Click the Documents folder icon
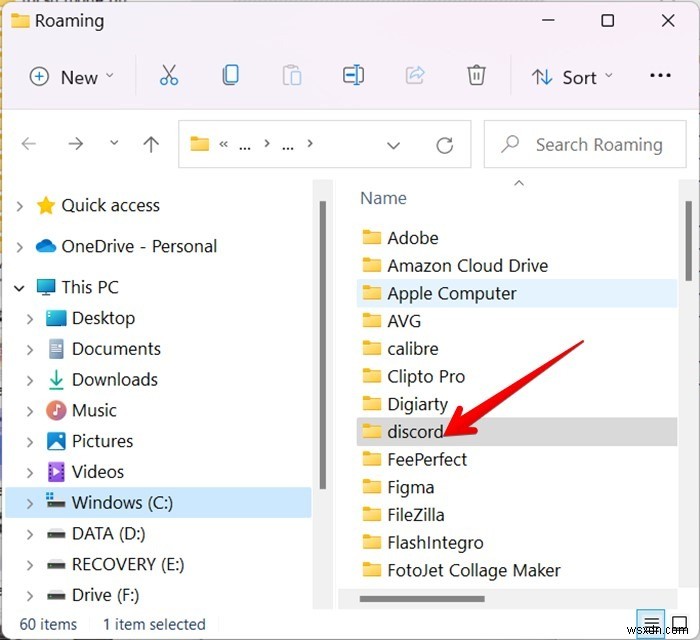The width and height of the screenshot is (700, 640). pos(56,349)
